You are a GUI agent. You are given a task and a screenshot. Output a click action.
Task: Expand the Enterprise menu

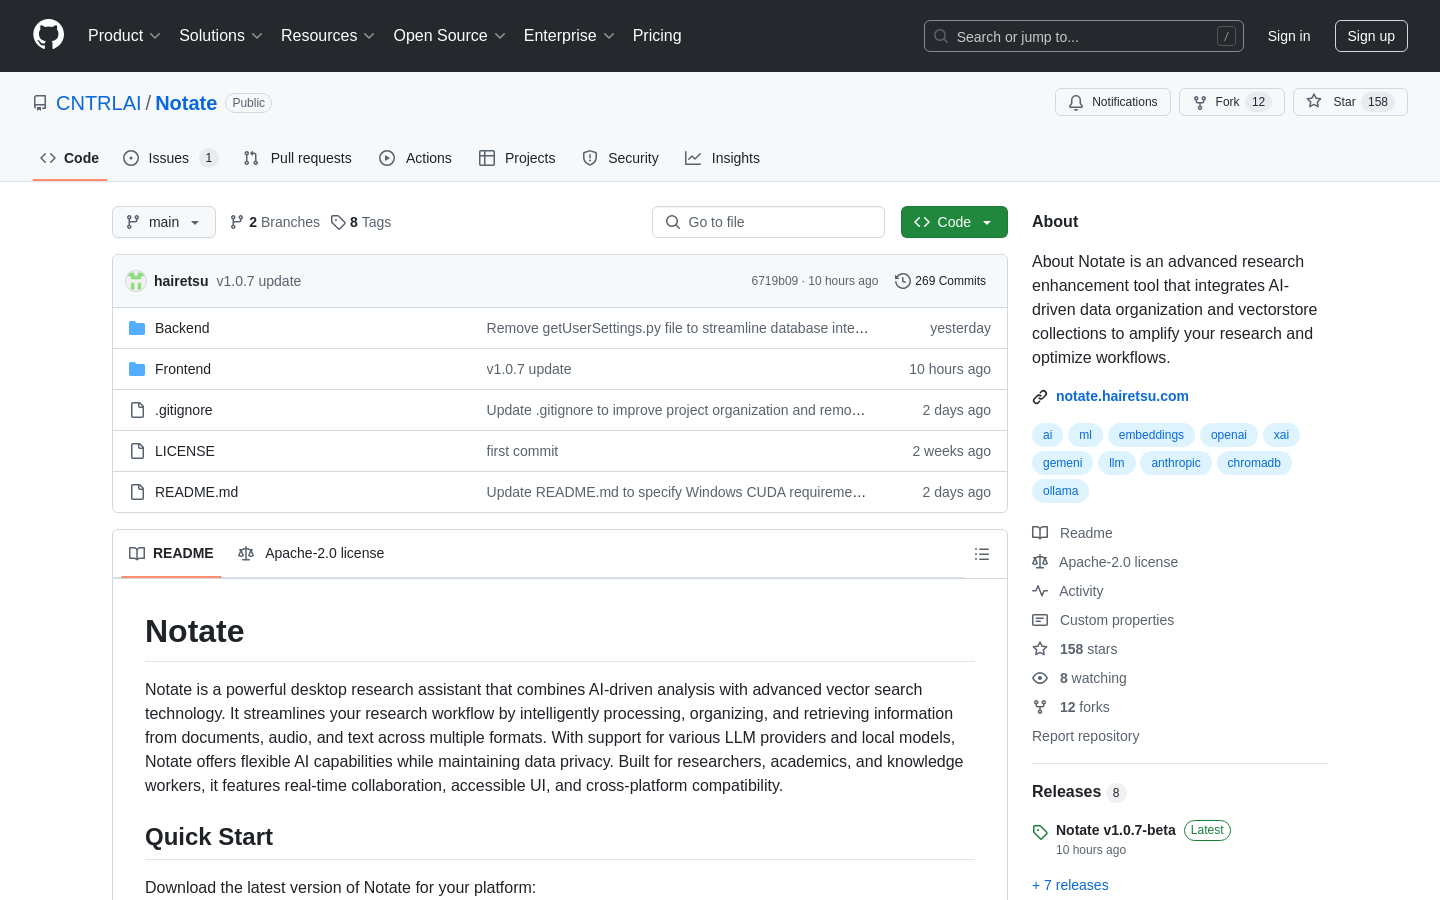pos(569,36)
